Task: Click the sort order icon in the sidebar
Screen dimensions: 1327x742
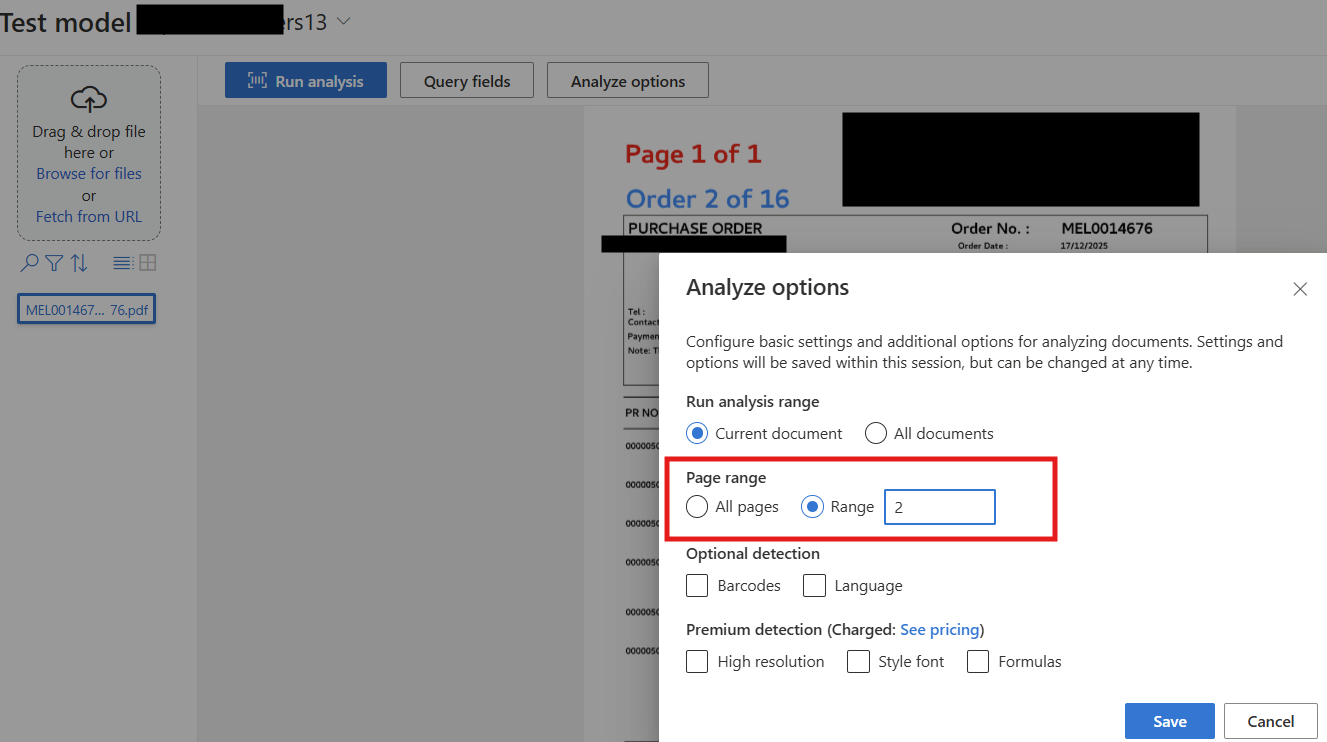Action: 78,262
